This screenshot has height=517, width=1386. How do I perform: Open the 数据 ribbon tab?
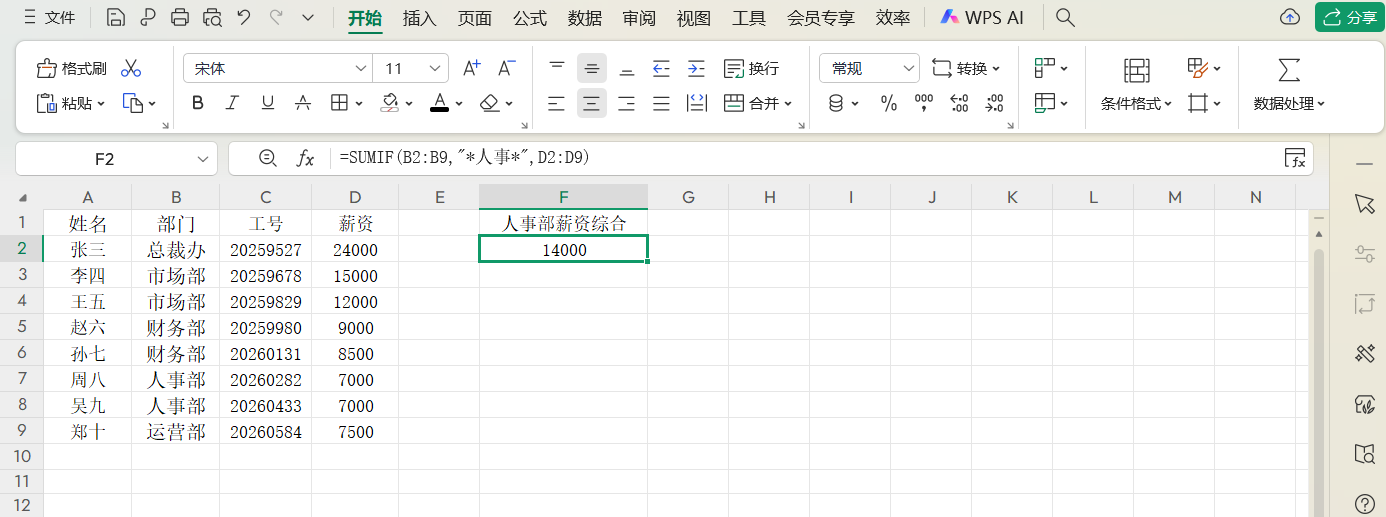pos(585,18)
